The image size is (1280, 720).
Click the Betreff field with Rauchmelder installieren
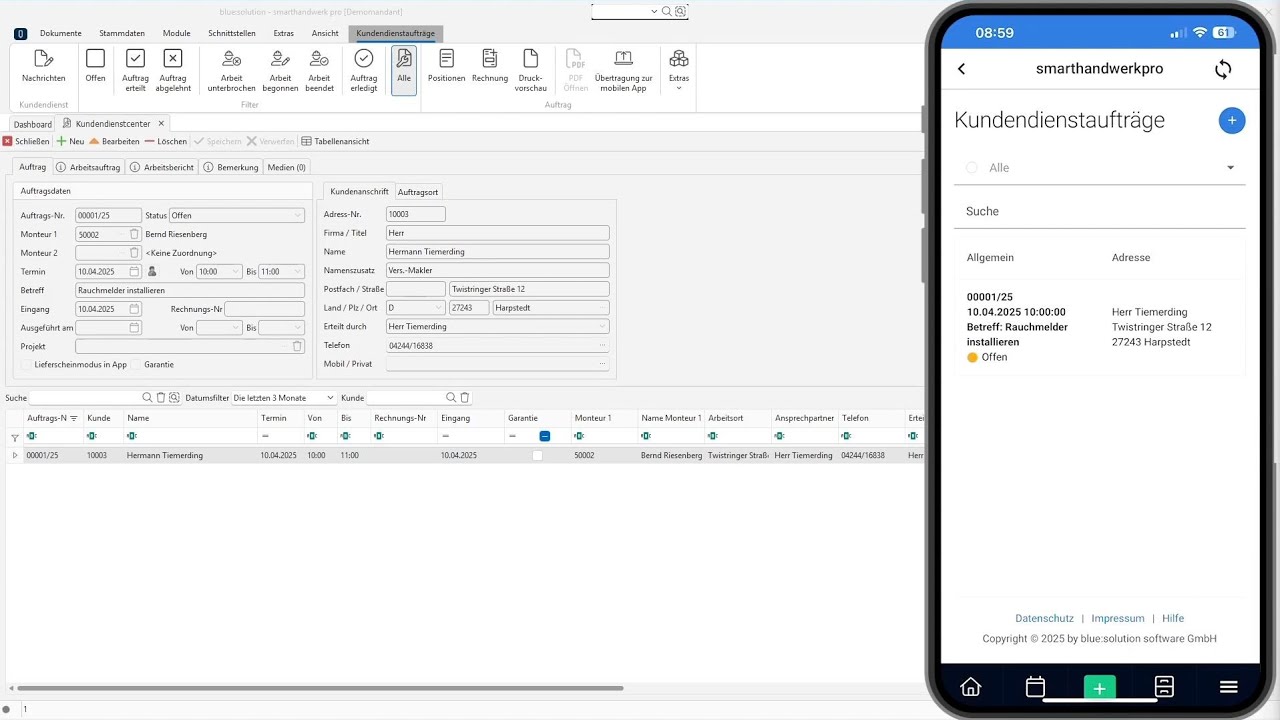[x=190, y=290]
